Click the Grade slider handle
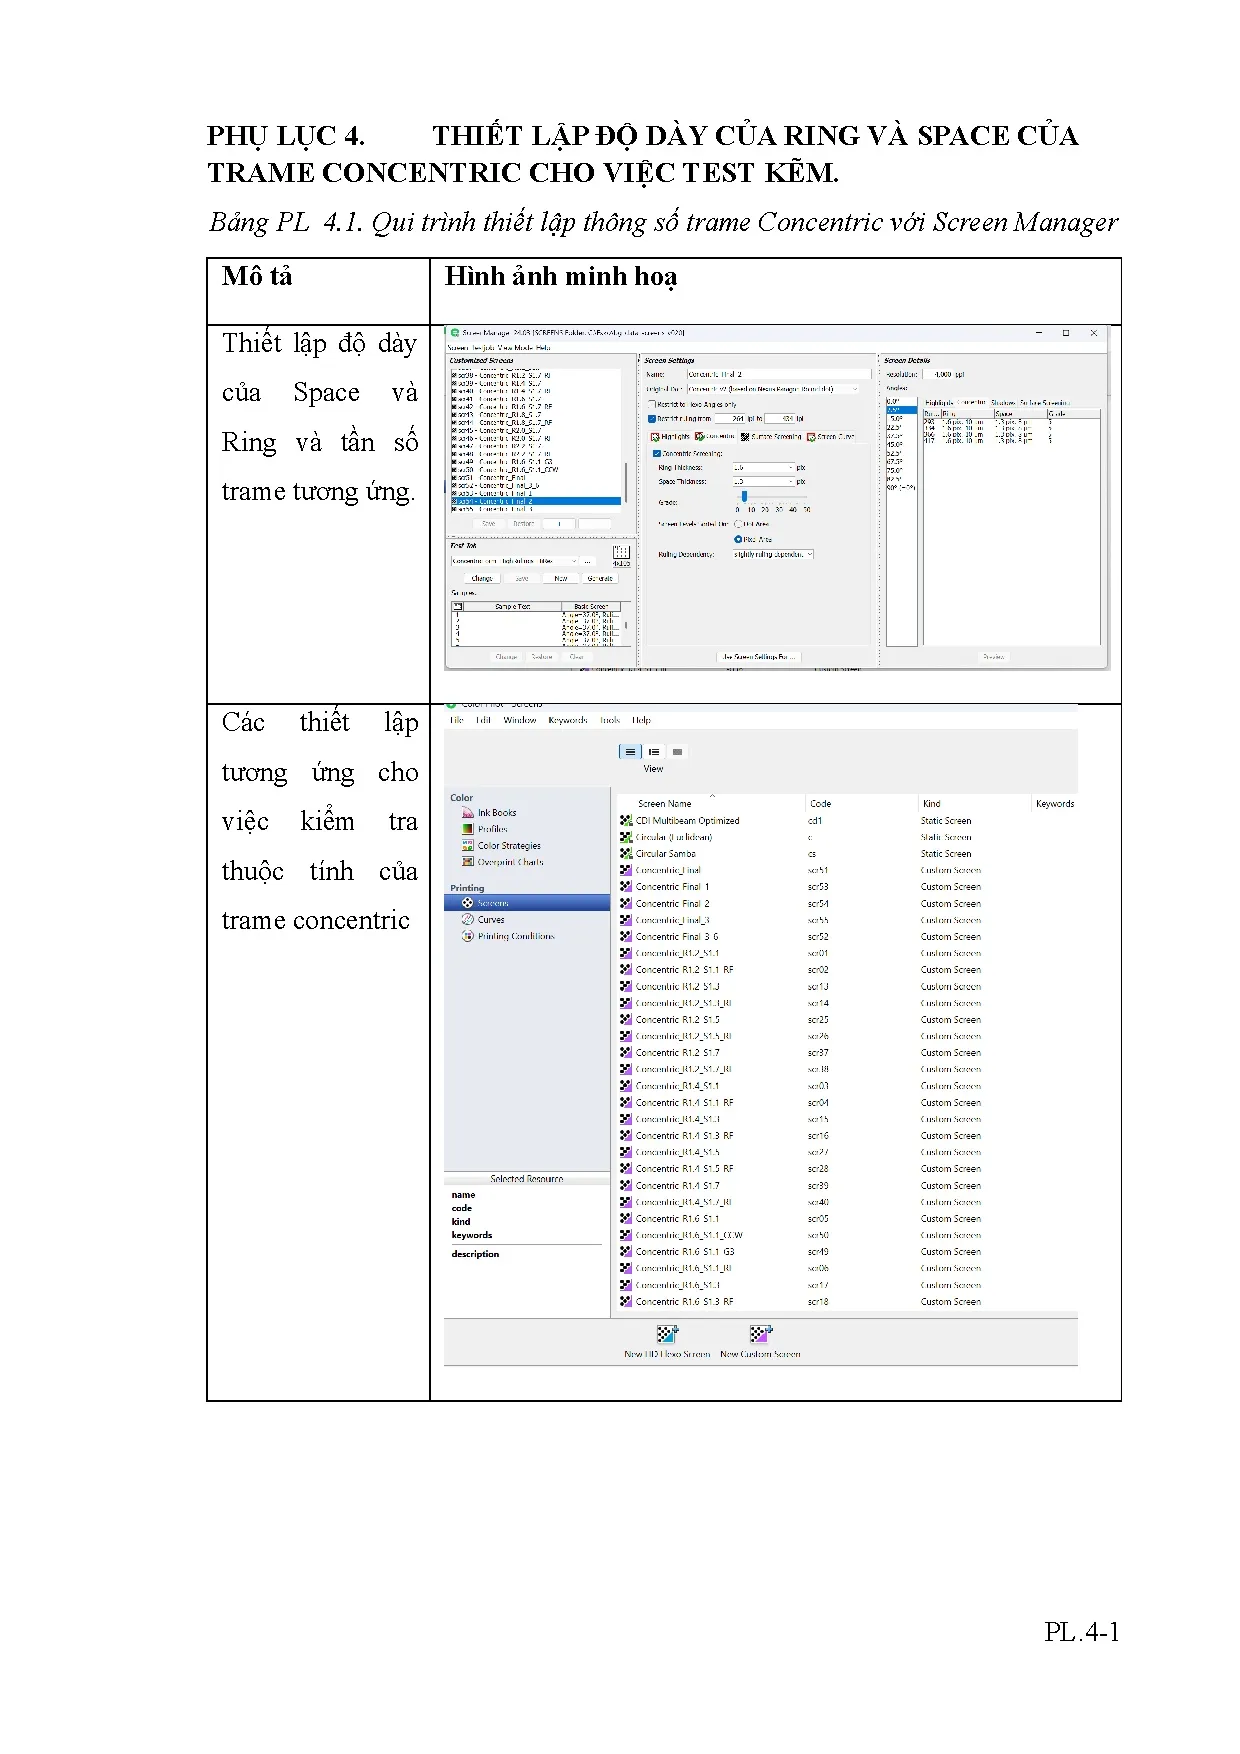This screenshot has height=1754, width=1240. pyautogui.click(x=744, y=496)
